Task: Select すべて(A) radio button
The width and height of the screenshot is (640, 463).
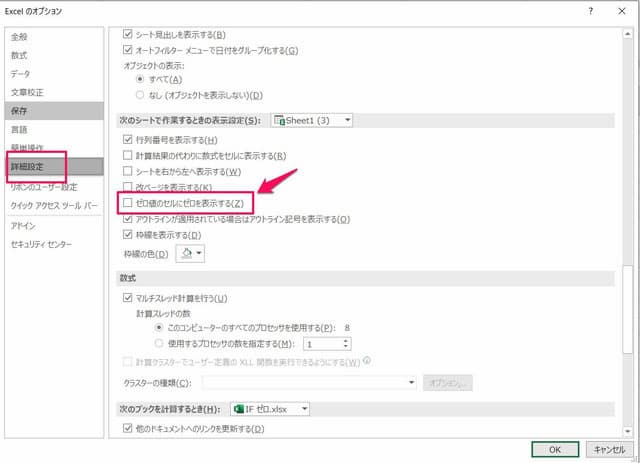Action: pos(140,79)
